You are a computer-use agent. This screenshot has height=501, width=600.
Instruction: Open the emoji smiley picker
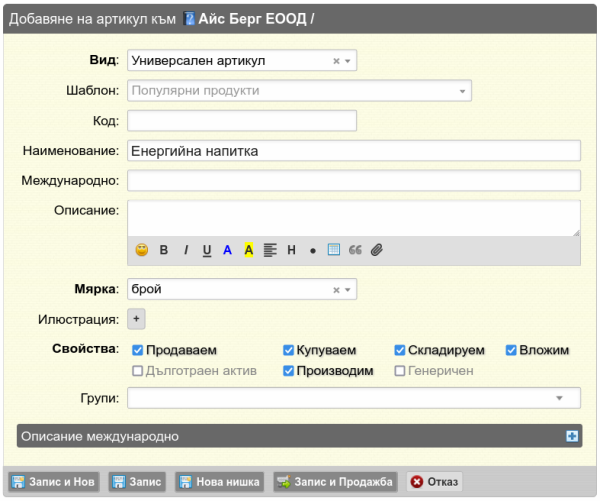pos(142,250)
